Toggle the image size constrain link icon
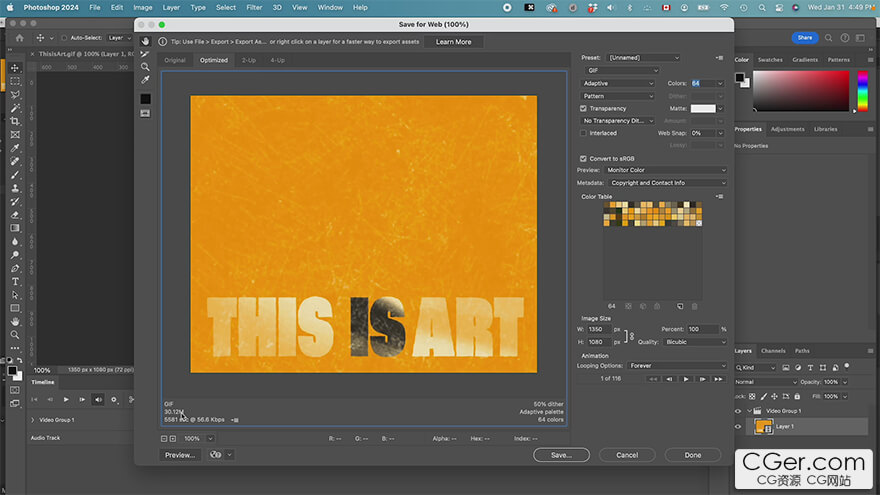 tap(631, 336)
